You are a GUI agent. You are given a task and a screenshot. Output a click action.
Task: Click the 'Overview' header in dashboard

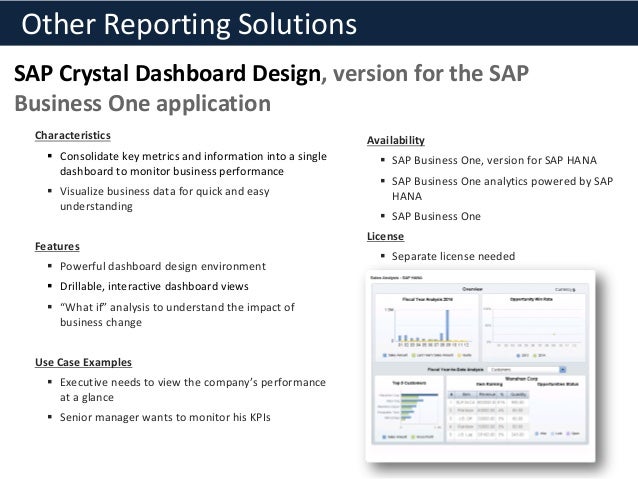pos(472,289)
